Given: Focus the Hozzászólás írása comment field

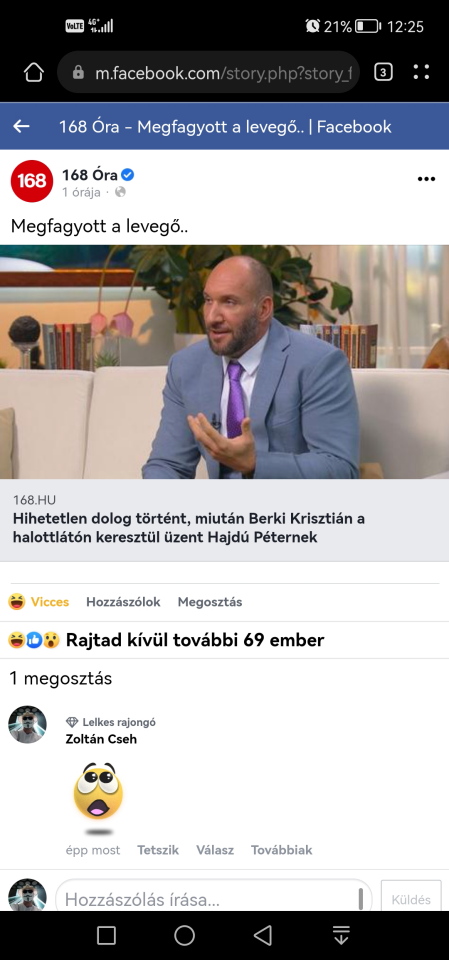Looking at the screenshot, I should coord(214,899).
